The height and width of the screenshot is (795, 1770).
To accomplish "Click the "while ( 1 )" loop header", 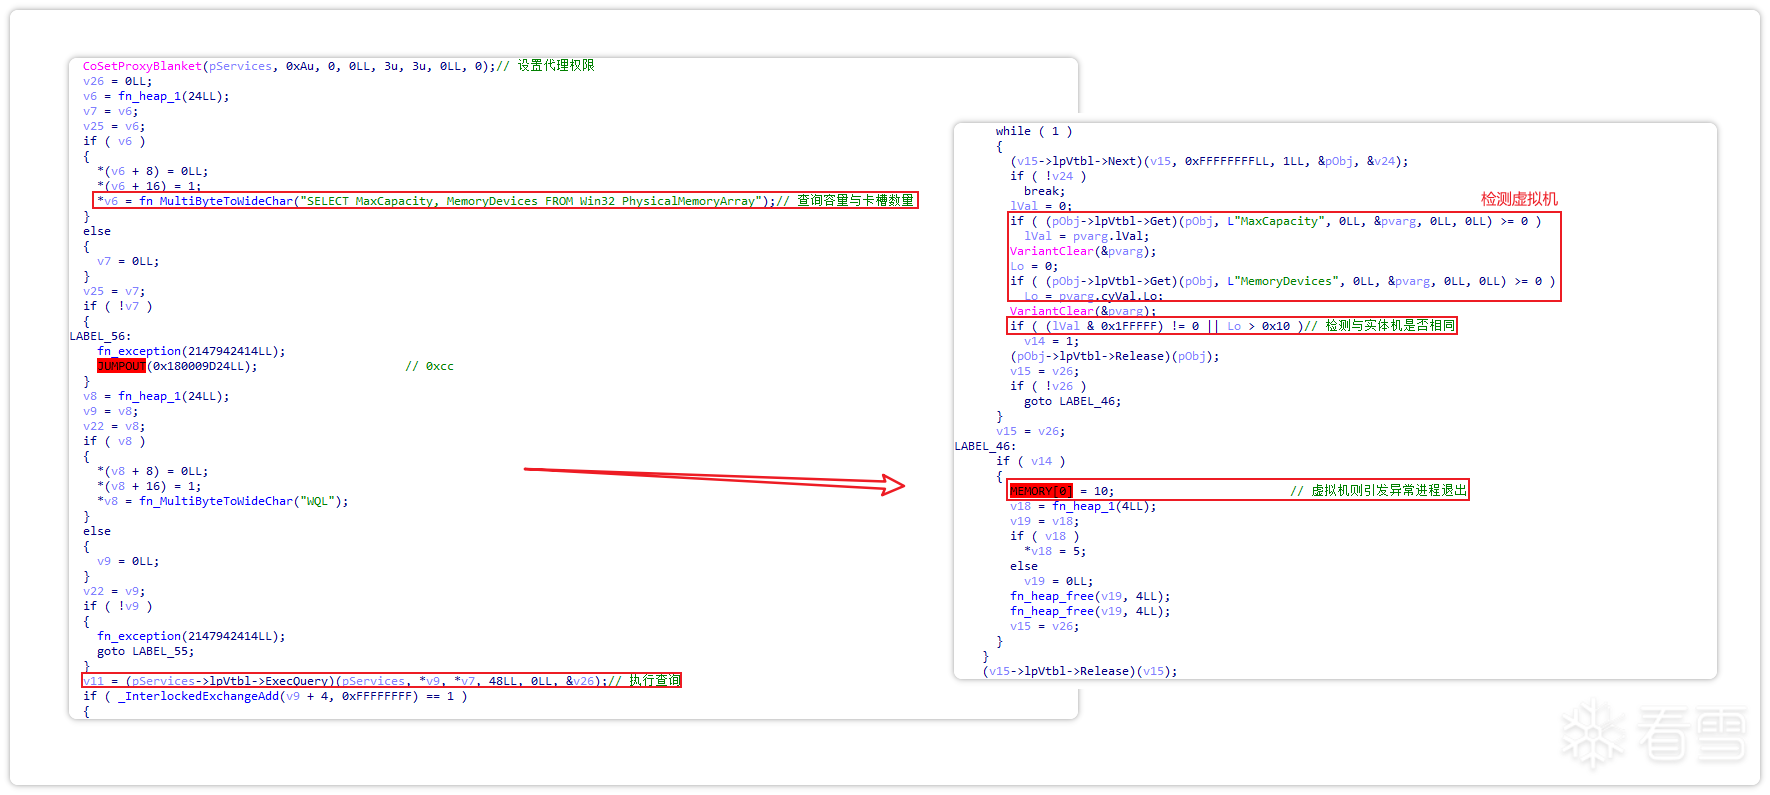I will click(x=1034, y=131).
